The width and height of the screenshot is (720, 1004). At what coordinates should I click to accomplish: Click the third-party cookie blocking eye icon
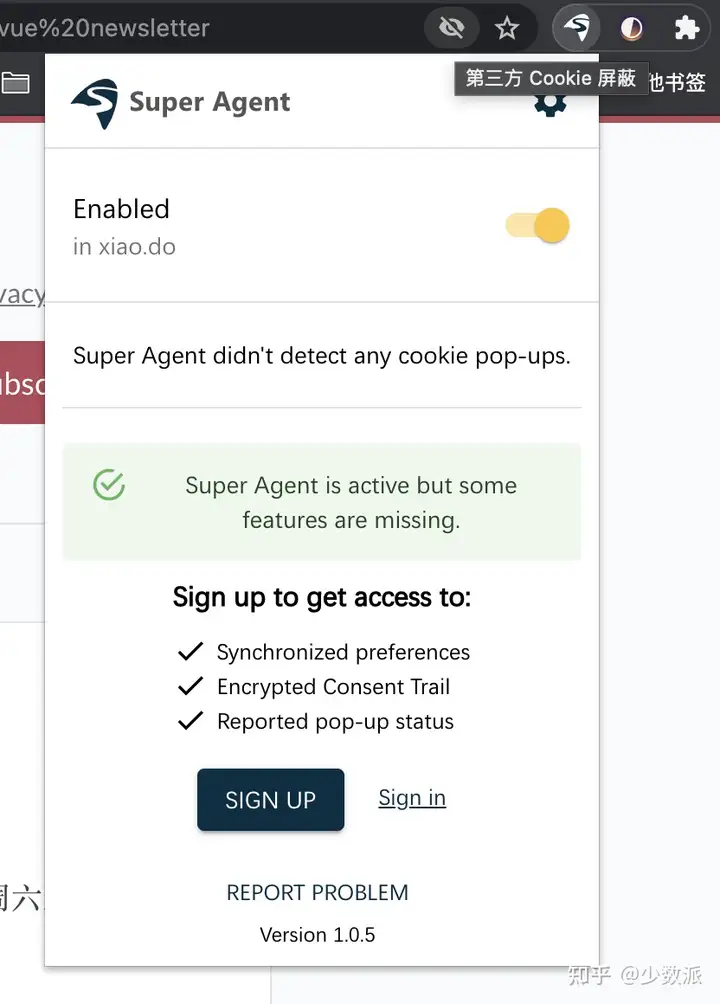(451, 27)
